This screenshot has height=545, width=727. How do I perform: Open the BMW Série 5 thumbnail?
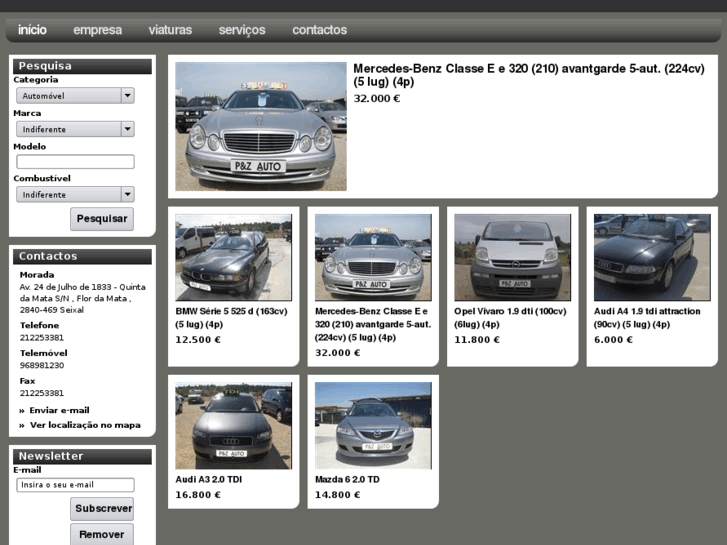pyautogui.click(x=234, y=257)
